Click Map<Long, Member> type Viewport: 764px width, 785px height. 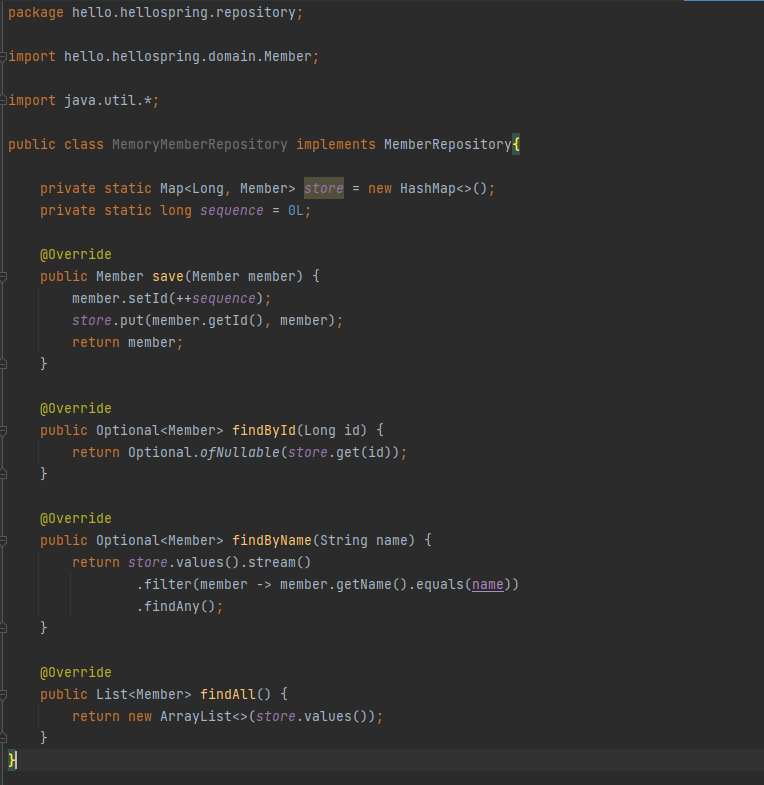(x=228, y=189)
